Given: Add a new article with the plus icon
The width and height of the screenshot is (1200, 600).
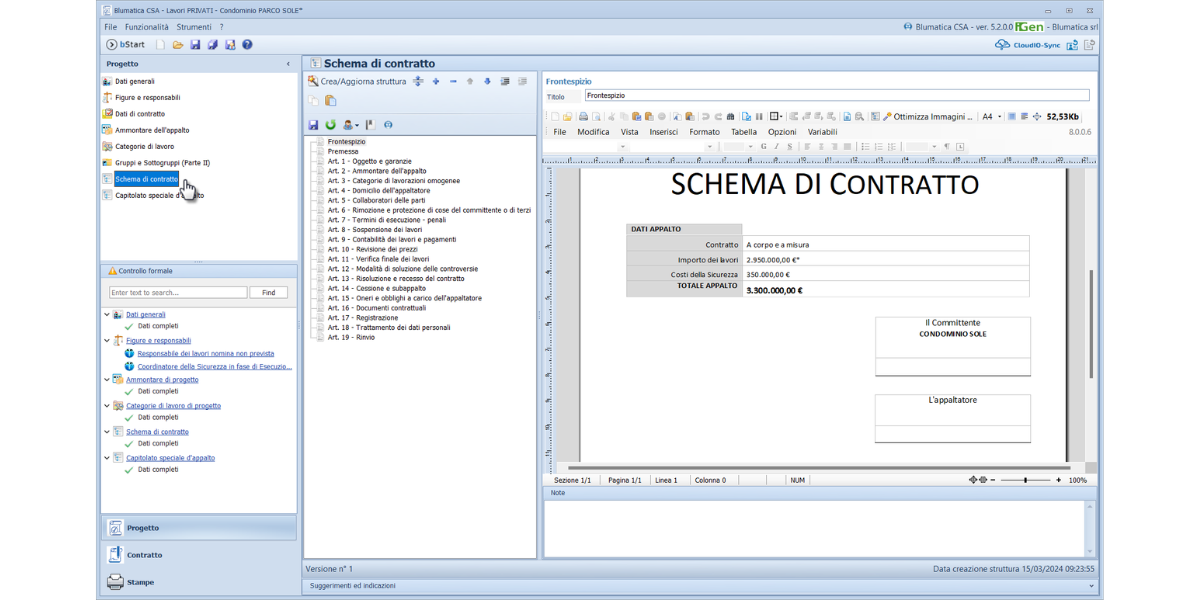Looking at the screenshot, I should pos(436,81).
